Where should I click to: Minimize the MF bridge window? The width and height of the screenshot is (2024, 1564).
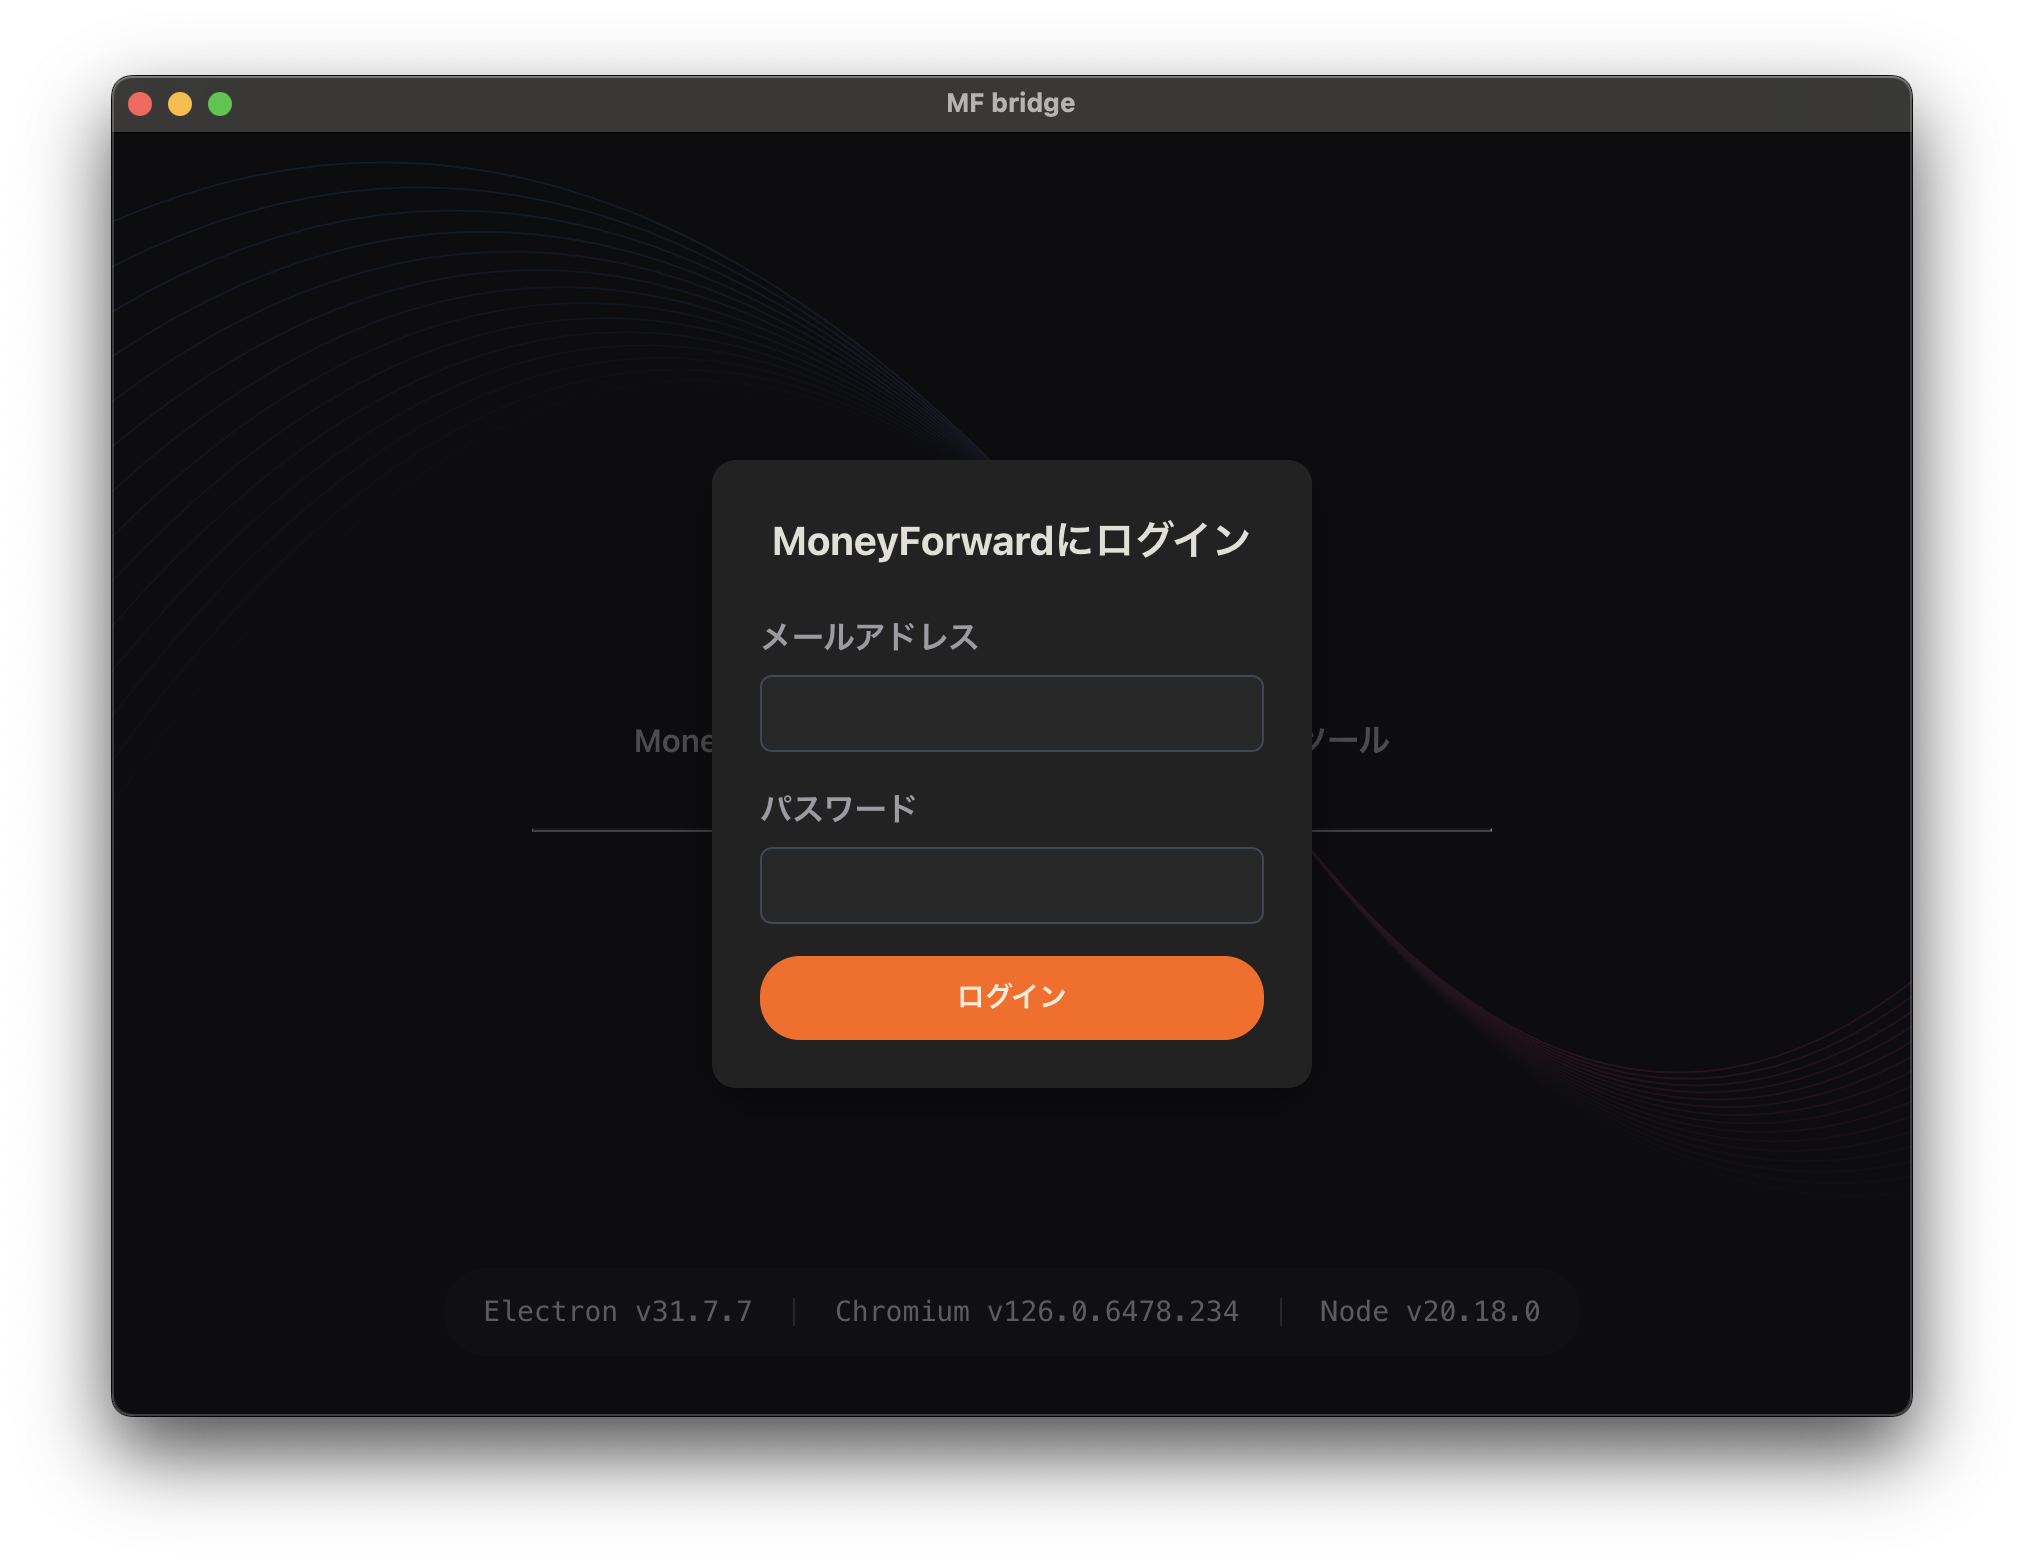pyautogui.click(x=180, y=104)
